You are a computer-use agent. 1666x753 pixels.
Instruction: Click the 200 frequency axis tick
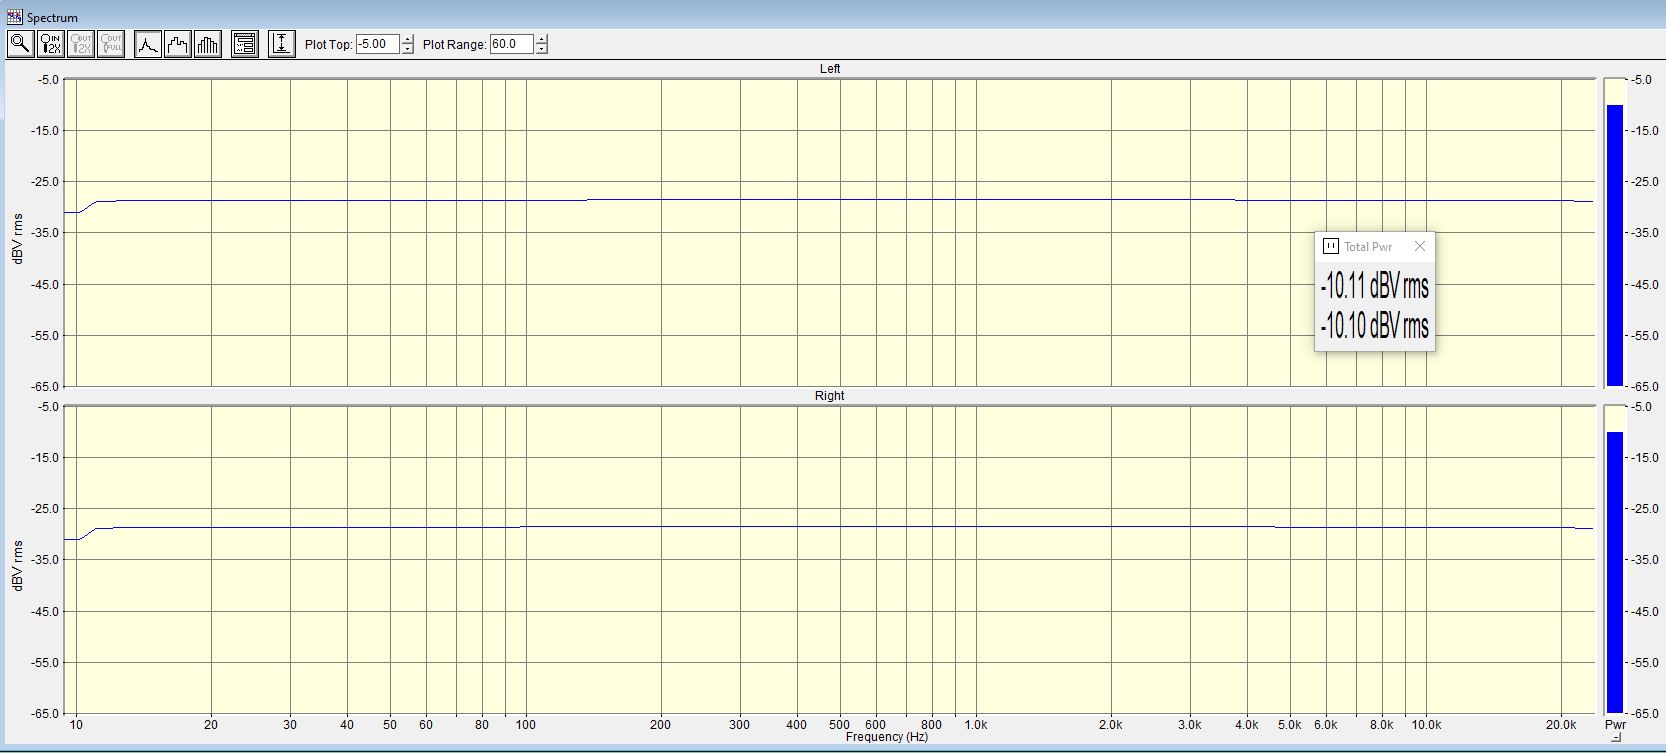pyautogui.click(x=661, y=725)
